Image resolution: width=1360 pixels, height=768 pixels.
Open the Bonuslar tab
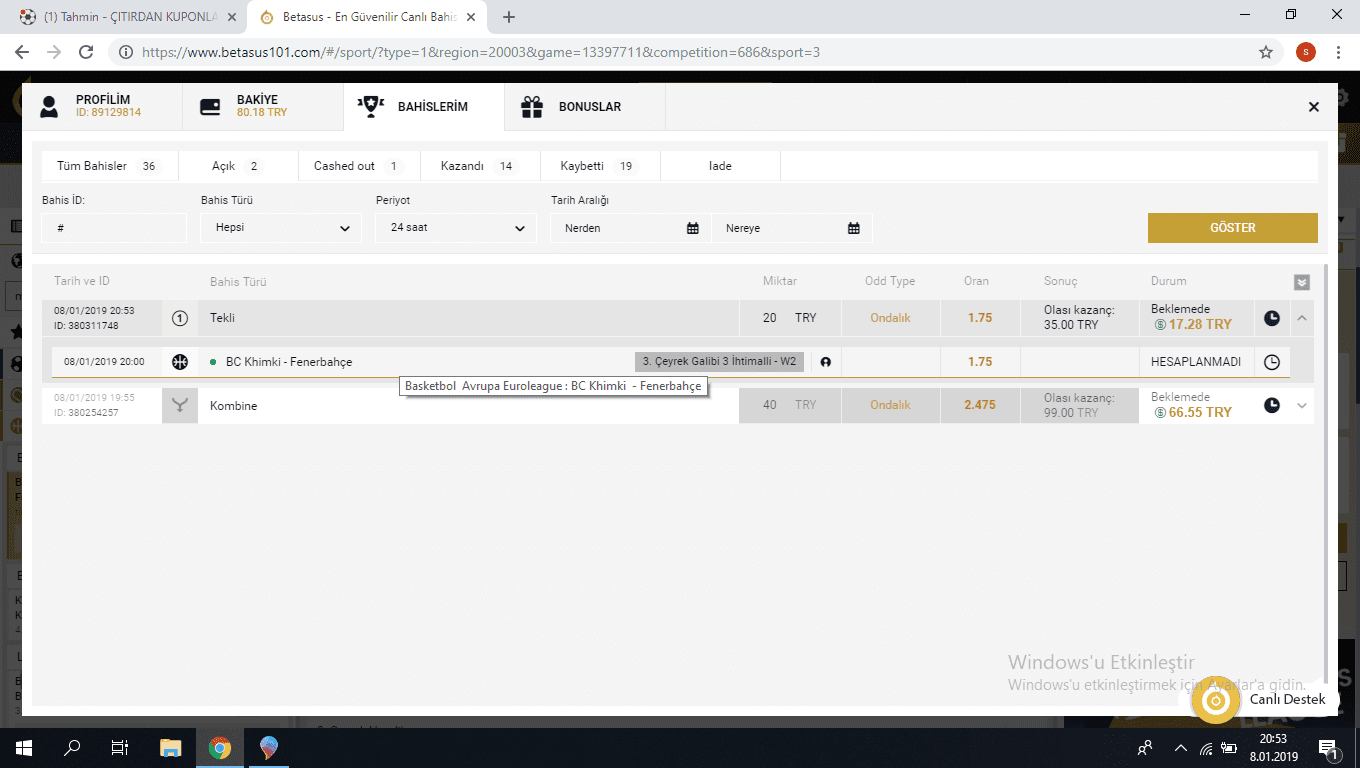coord(584,106)
